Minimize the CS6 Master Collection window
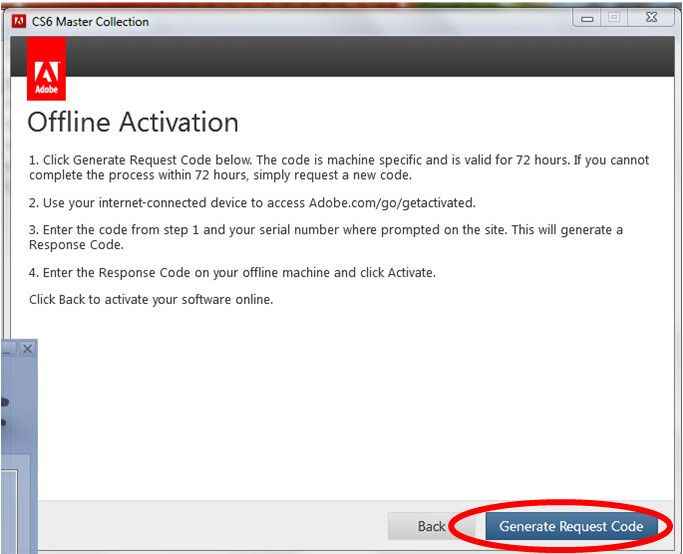Image resolution: width=683 pixels, height=554 pixels. pyautogui.click(x=587, y=19)
